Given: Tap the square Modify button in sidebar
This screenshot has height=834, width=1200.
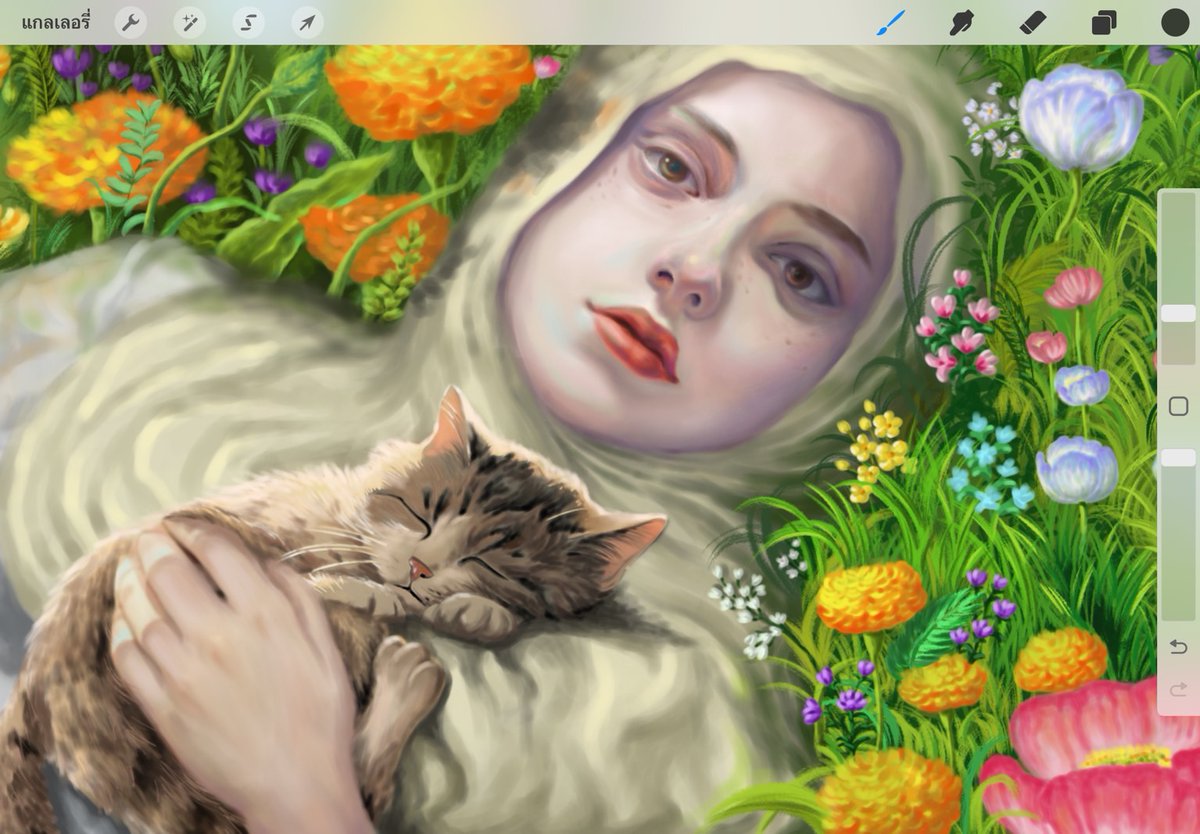Looking at the screenshot, I should [1178, 406].
